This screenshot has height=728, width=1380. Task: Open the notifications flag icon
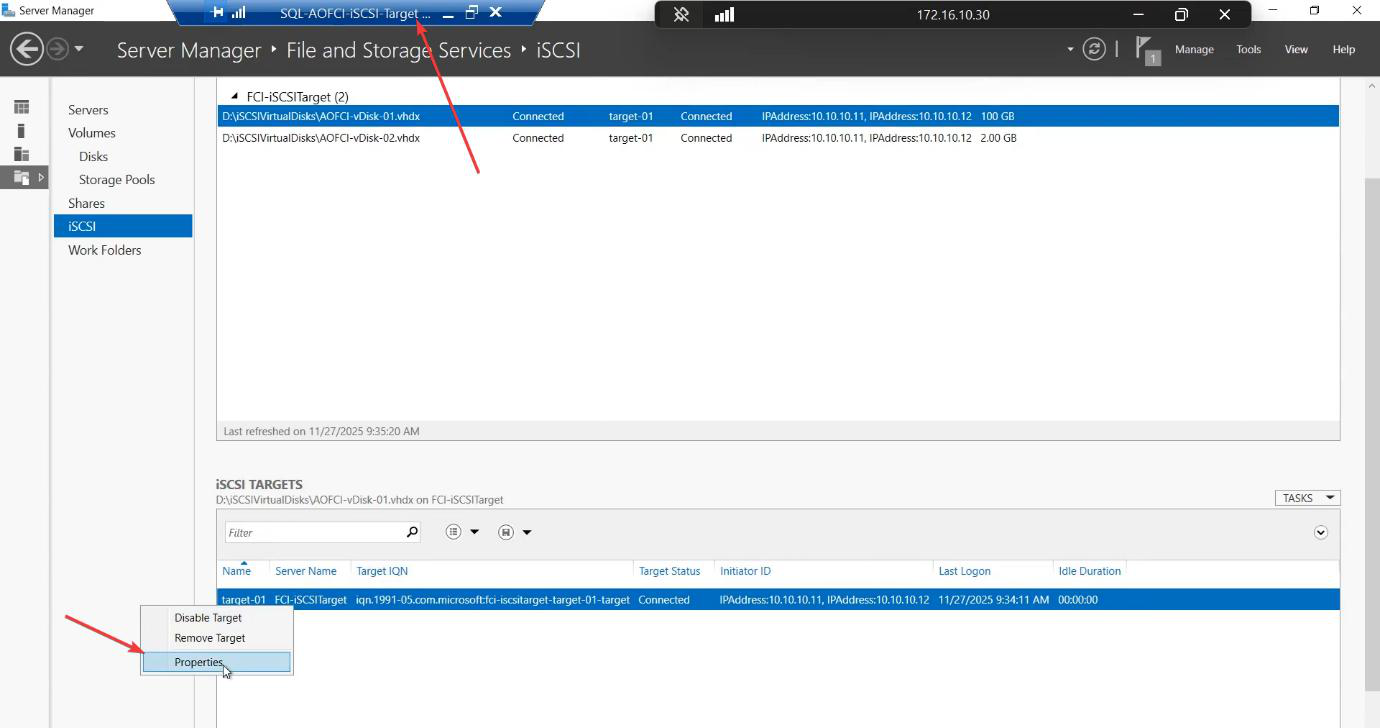1146,49
